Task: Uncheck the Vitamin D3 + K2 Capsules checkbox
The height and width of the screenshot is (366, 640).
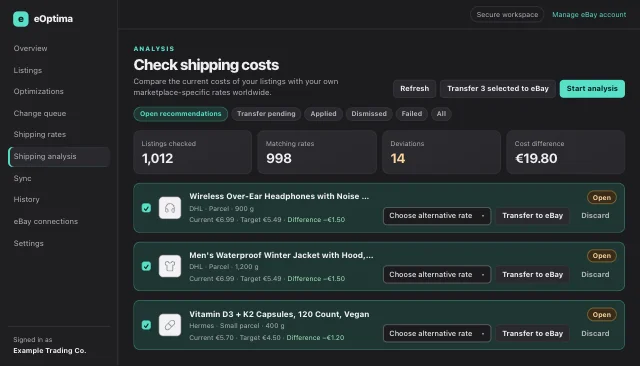Action: click(146, 325)
